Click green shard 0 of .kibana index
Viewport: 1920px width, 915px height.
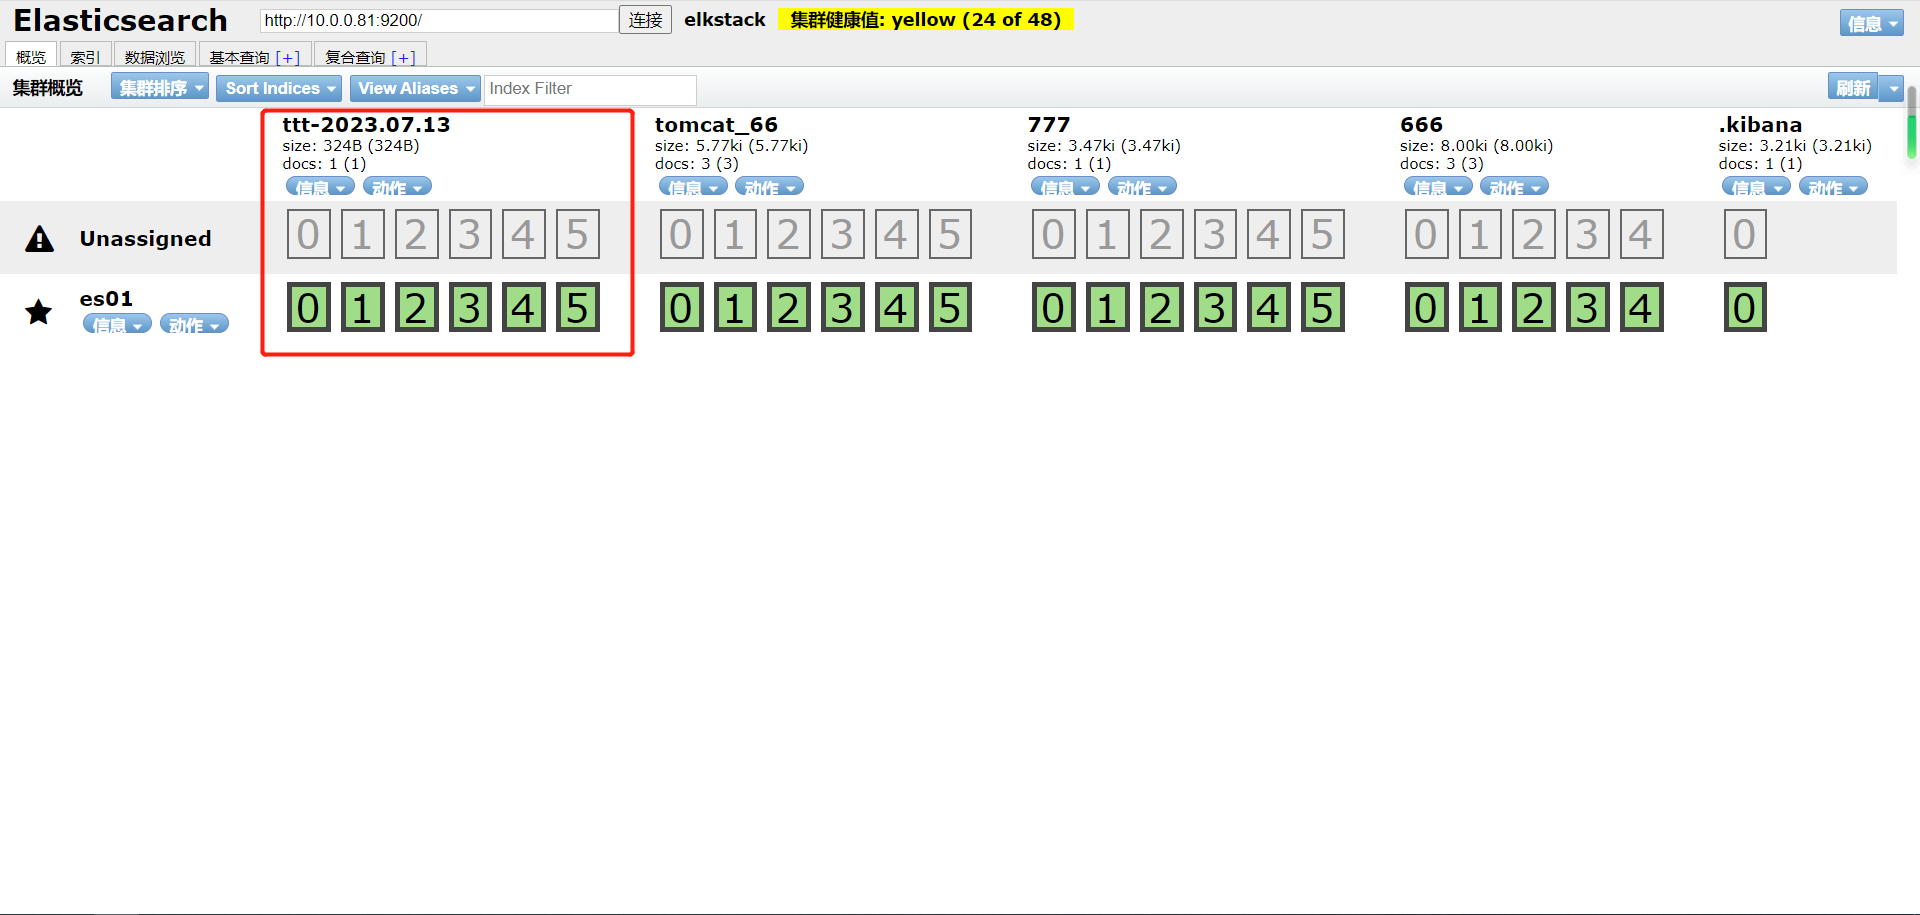pos(1745,308)
